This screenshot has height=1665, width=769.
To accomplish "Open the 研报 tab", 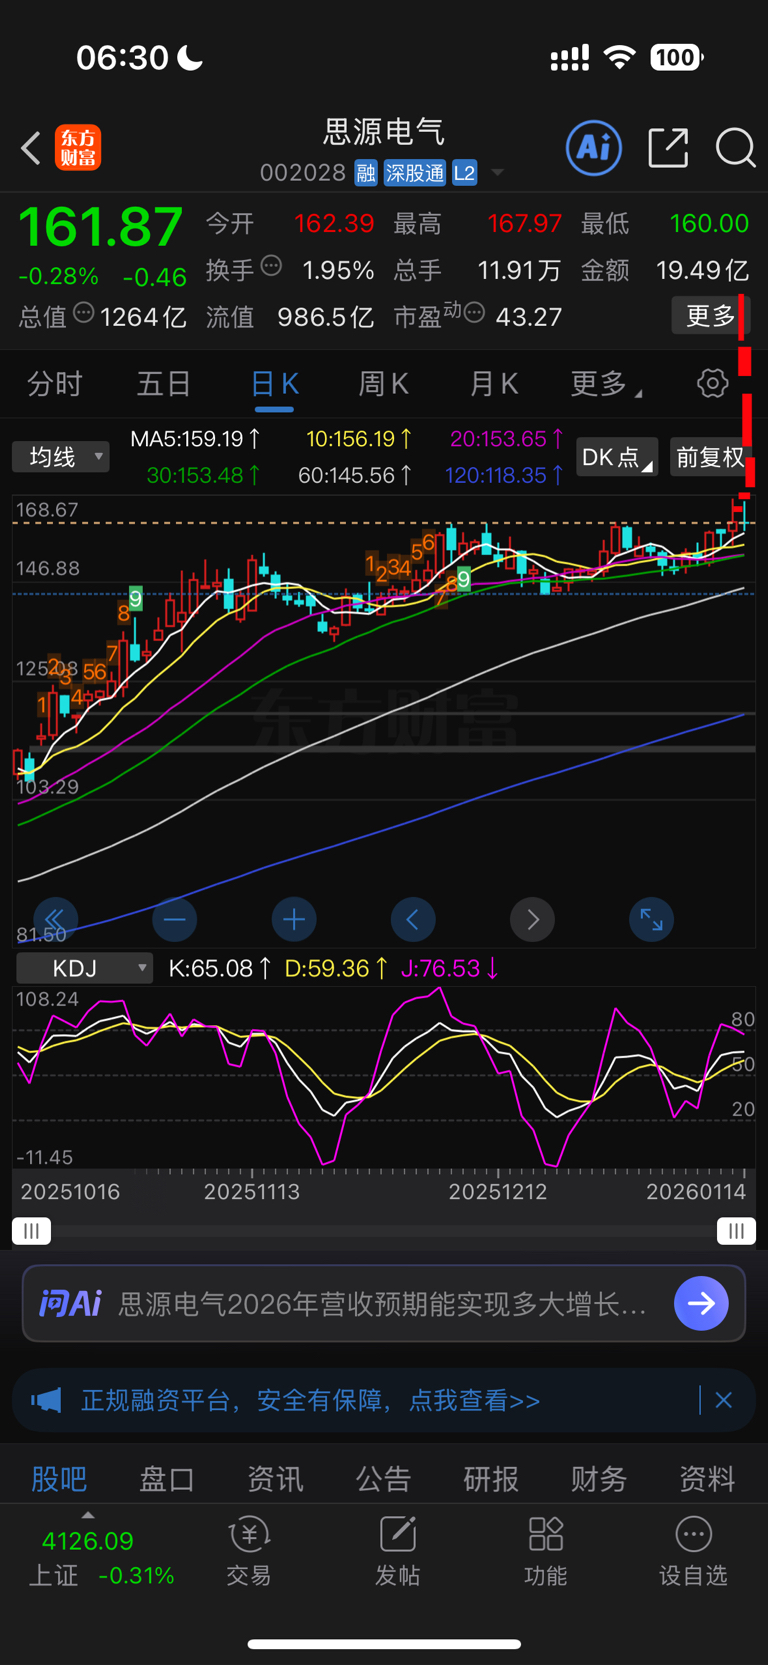I will coord(491,1478).
